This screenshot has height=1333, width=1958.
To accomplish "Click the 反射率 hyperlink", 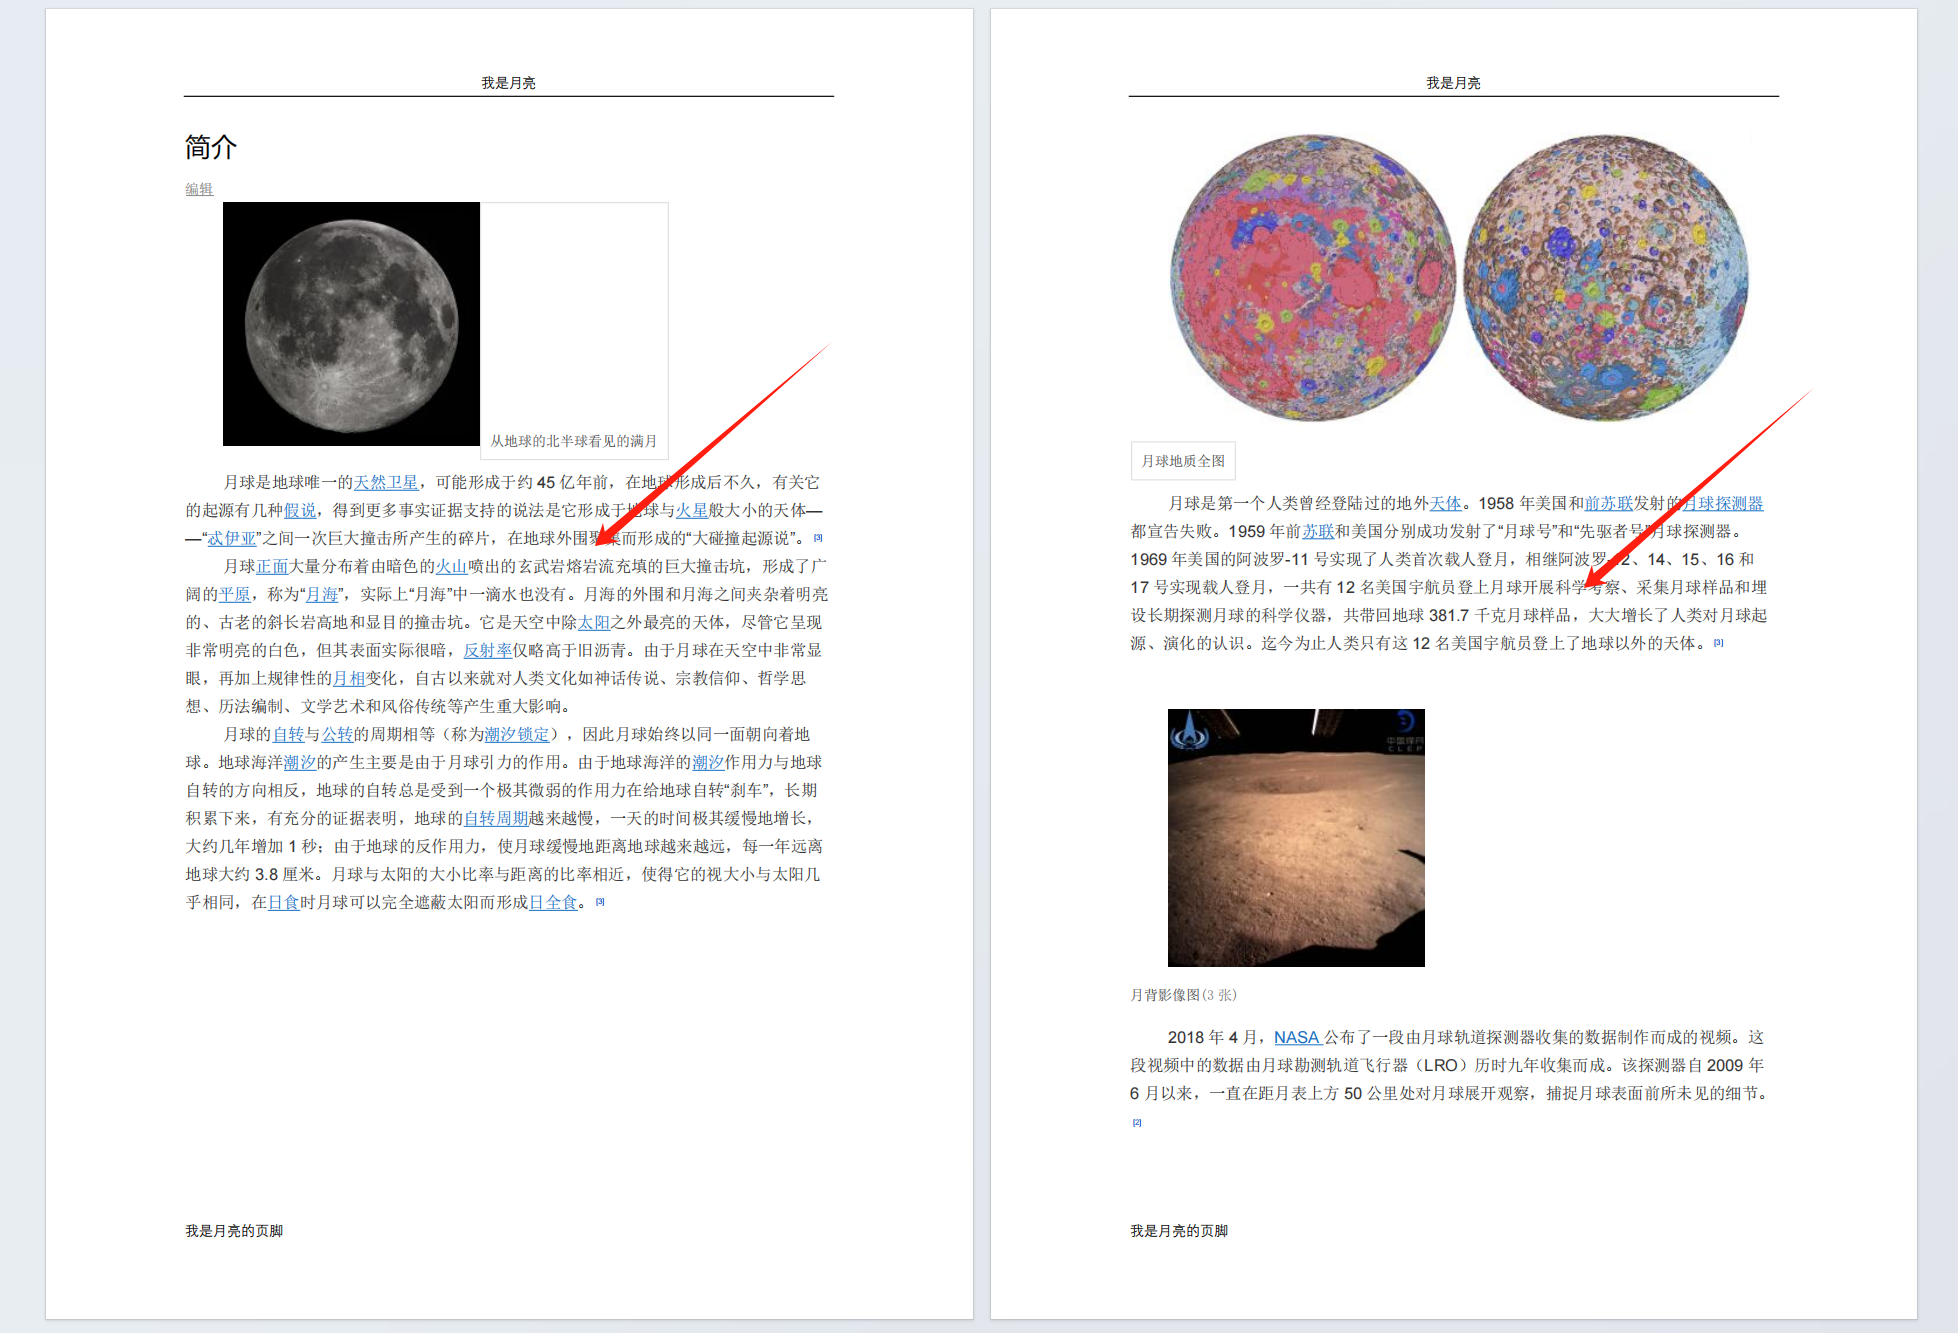I will coord(488,650).
